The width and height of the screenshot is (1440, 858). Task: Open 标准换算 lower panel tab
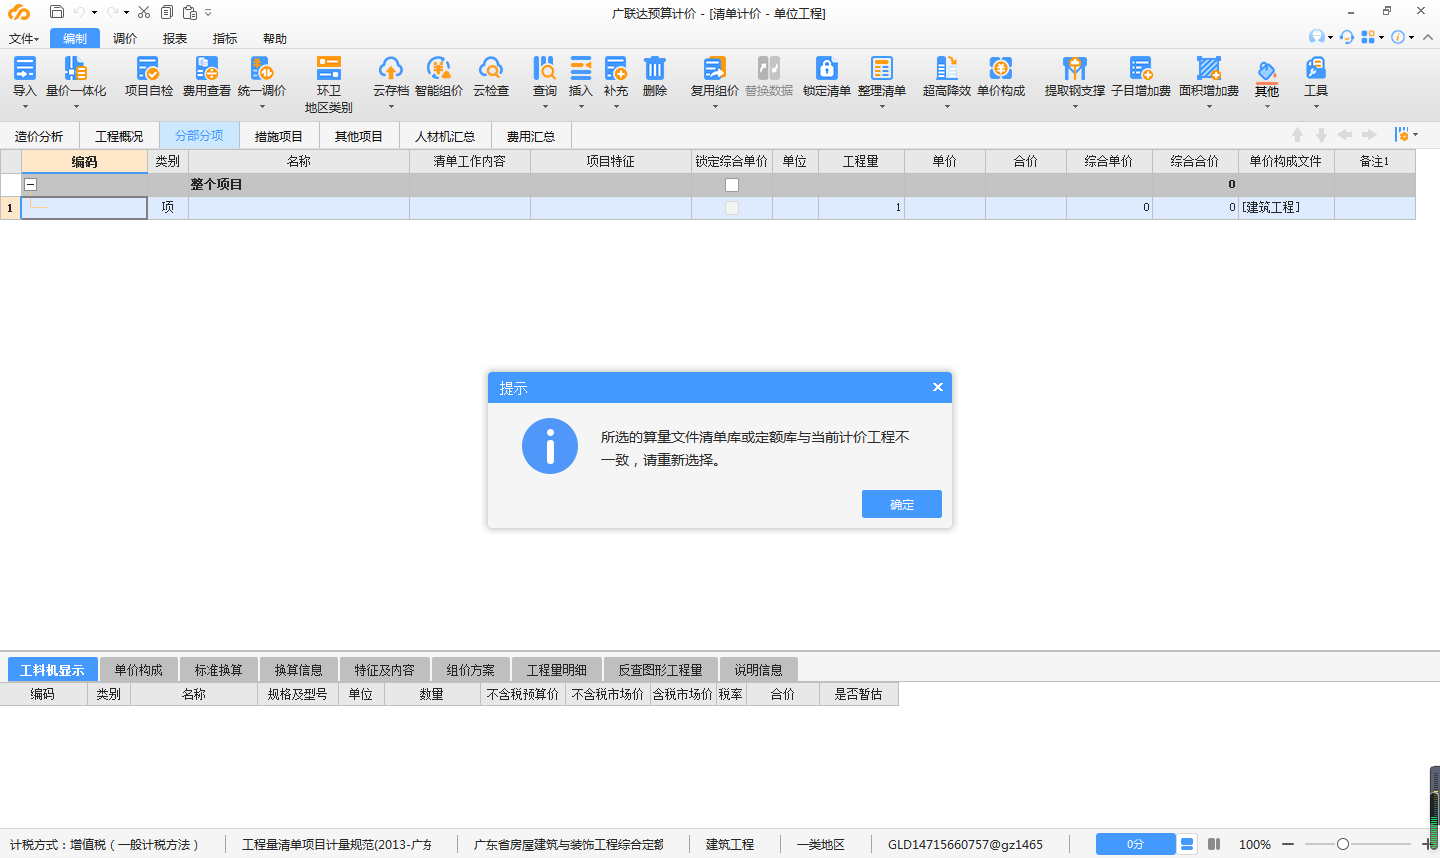click(218, 670)
